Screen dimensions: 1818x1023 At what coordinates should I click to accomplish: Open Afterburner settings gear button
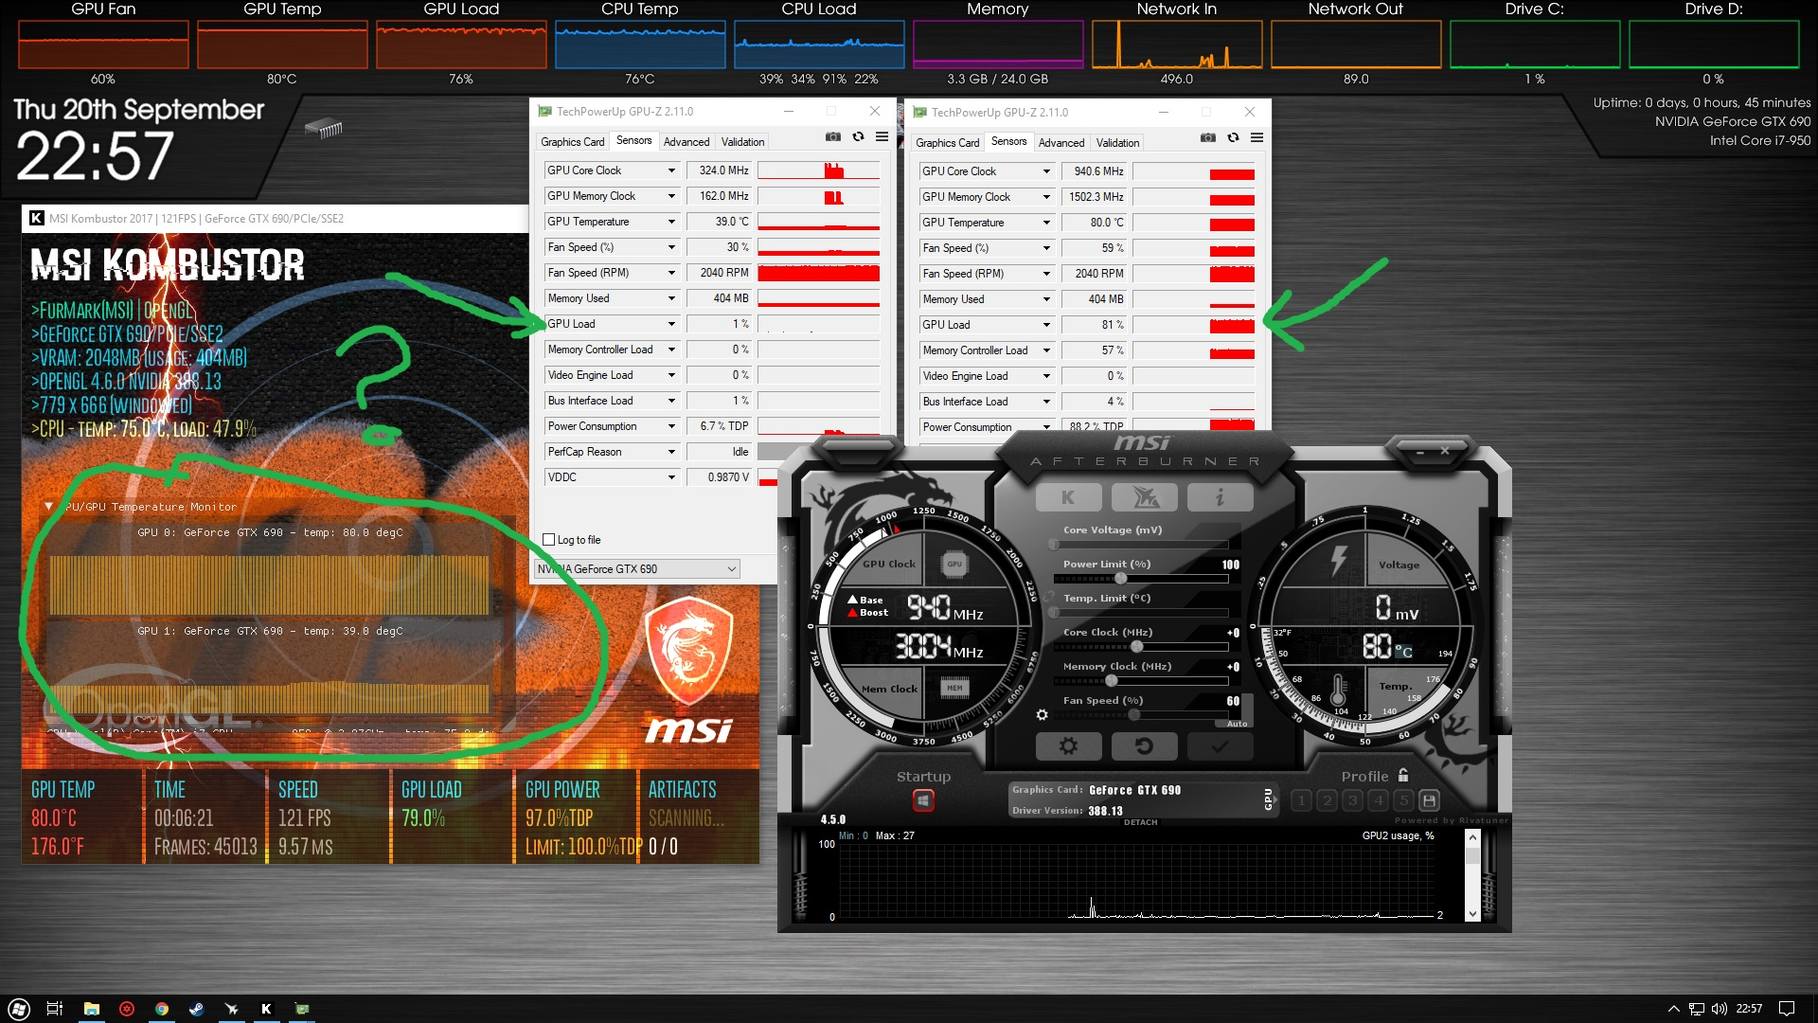1068,746
